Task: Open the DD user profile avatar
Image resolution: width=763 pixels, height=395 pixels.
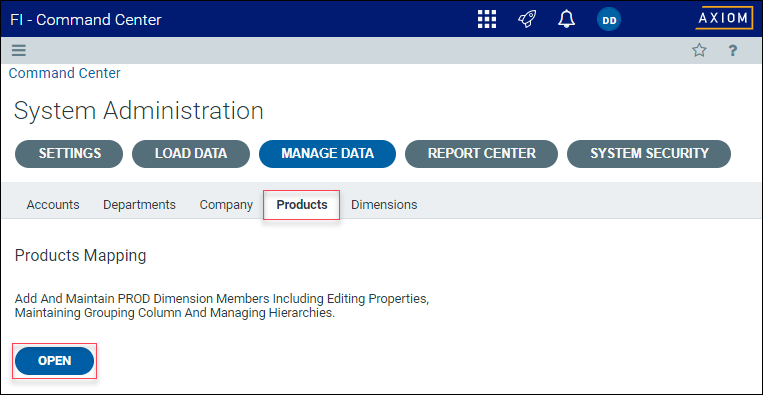Action: click(609, 20)
